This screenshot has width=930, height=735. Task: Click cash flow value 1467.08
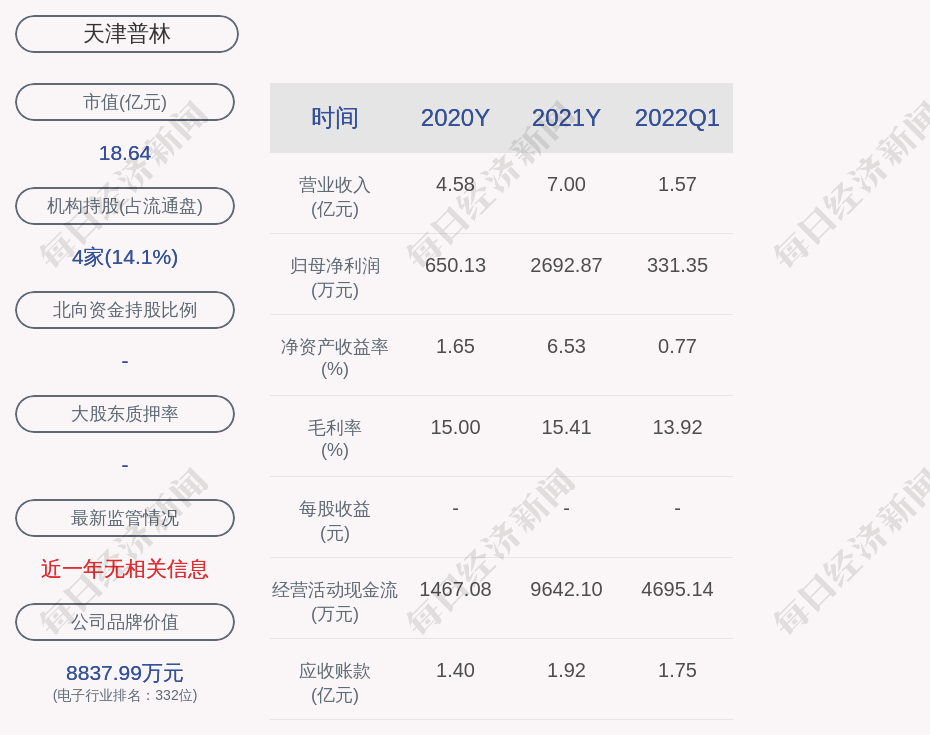(456, 589)
